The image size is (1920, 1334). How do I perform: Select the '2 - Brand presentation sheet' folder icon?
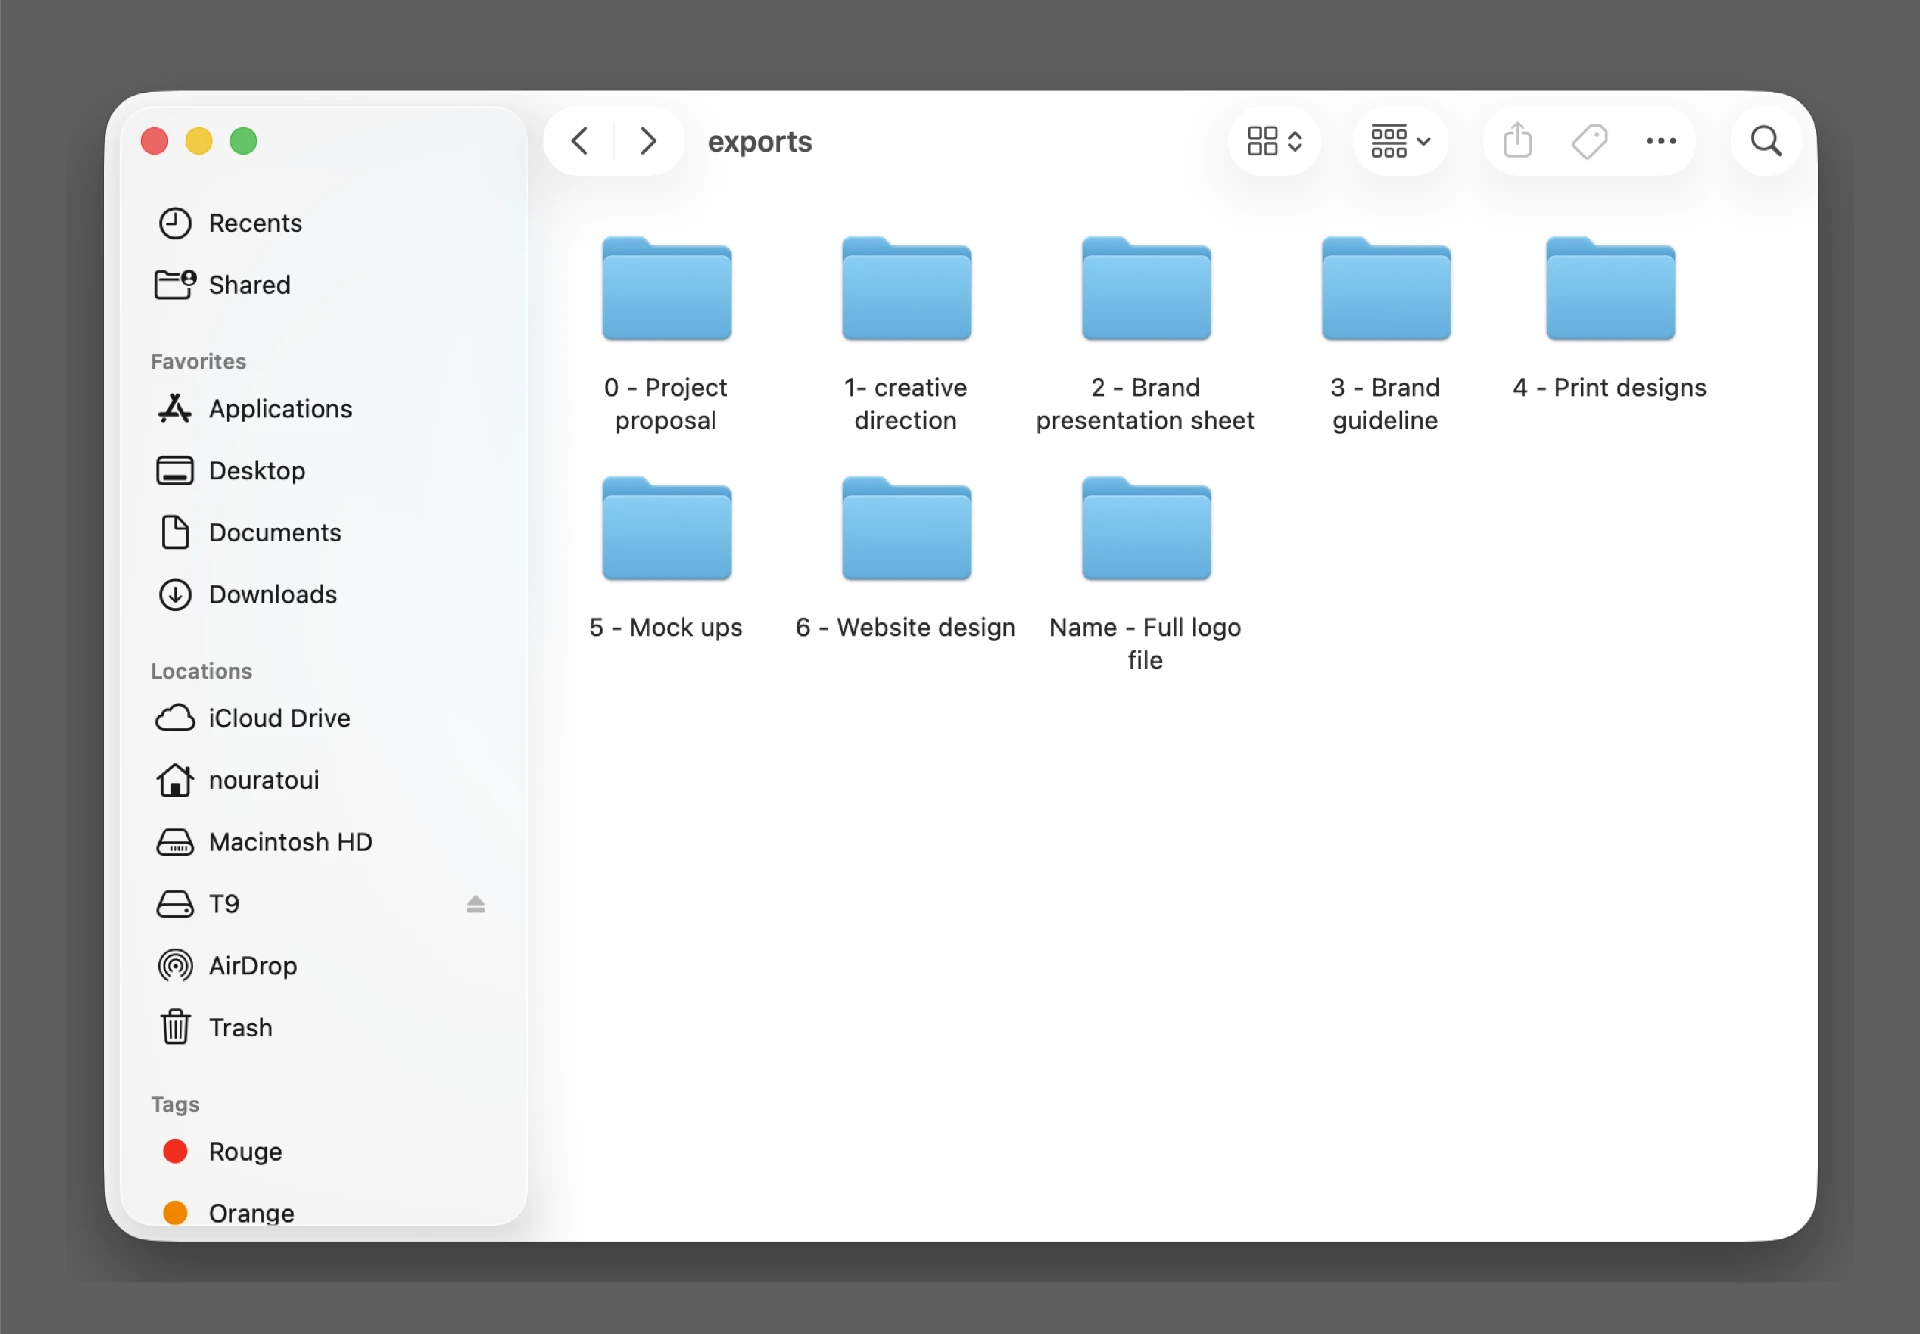tap(1146, 289)
